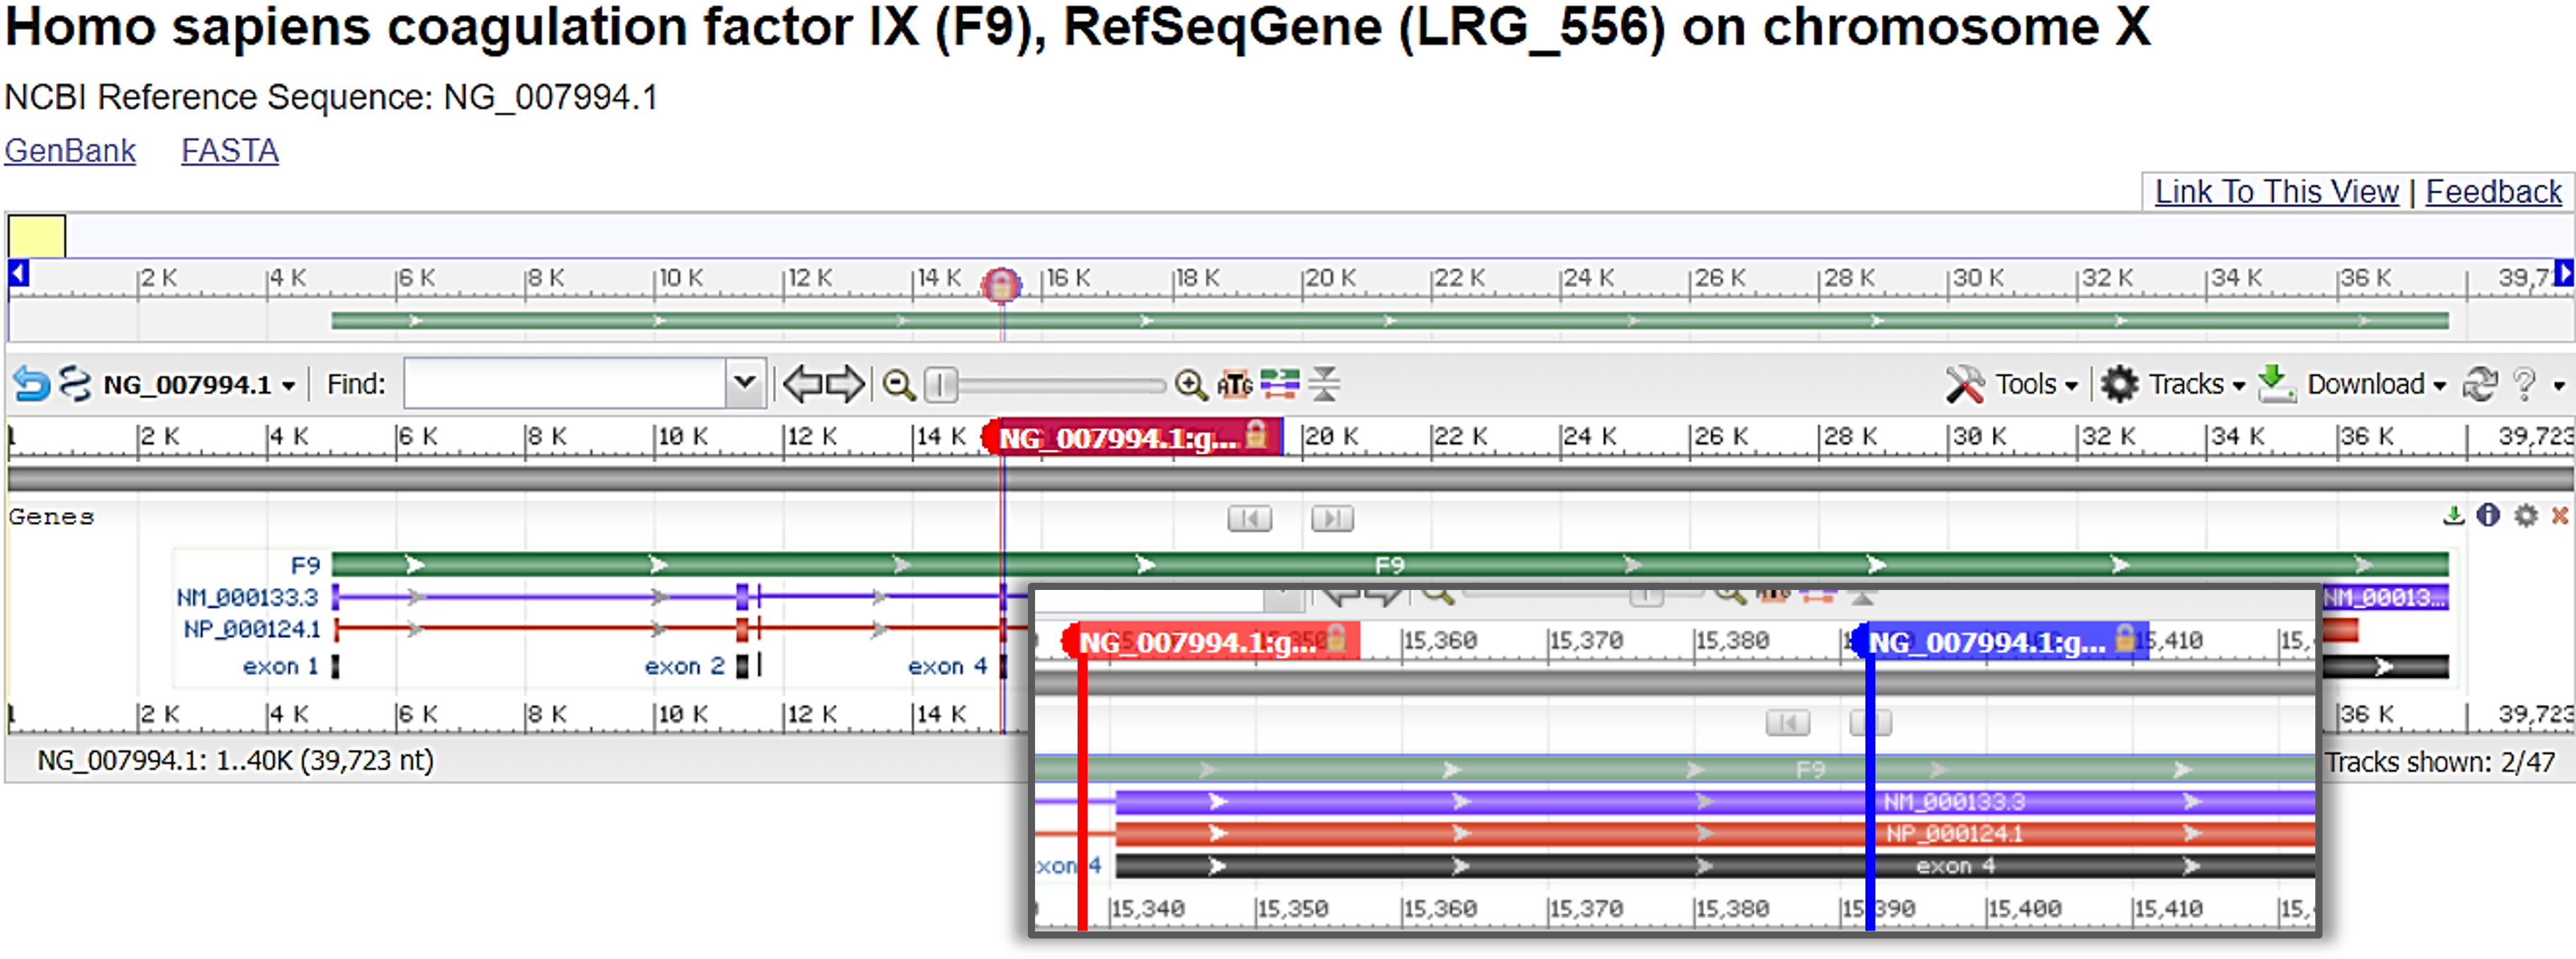Expand the help dropdown arrow
2576x959 pixels.
pyautogui.click(x=2558, y=386)
